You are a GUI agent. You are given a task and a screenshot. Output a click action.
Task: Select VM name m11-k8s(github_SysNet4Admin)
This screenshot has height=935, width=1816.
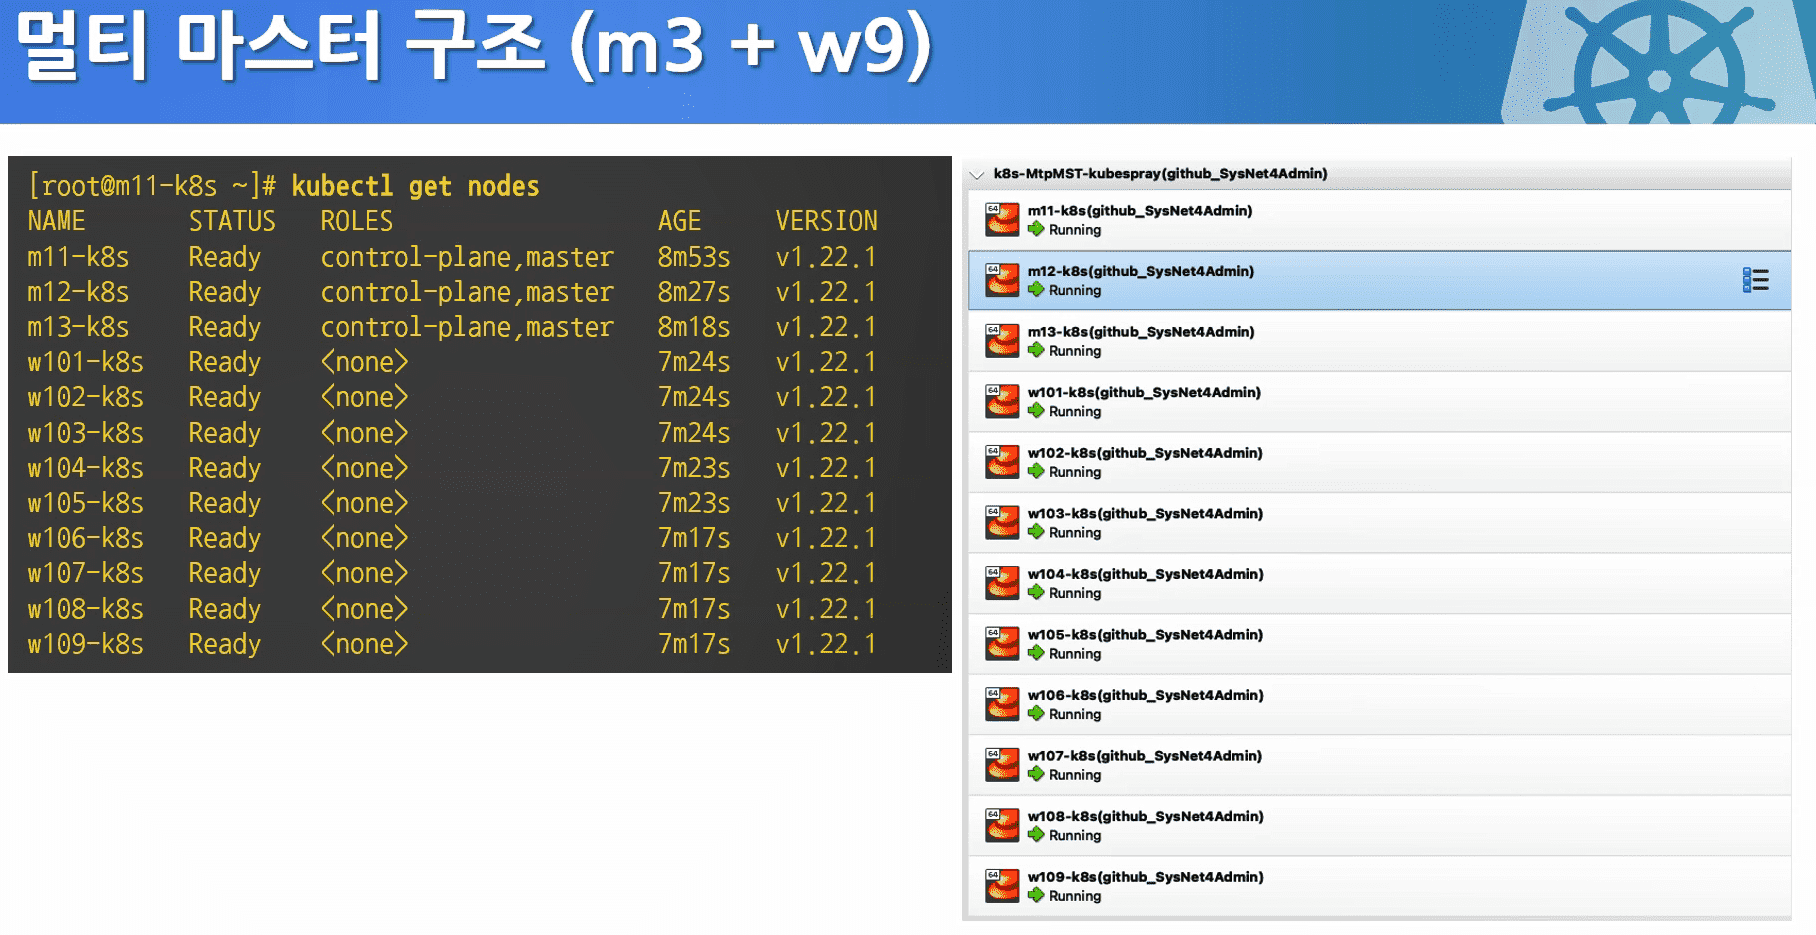coord(1140,211)
